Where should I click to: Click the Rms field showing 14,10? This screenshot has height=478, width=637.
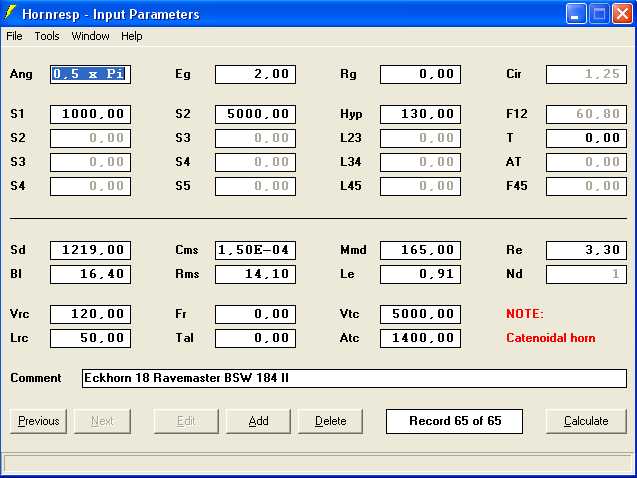pyautogui.click(x=255, y=274)
